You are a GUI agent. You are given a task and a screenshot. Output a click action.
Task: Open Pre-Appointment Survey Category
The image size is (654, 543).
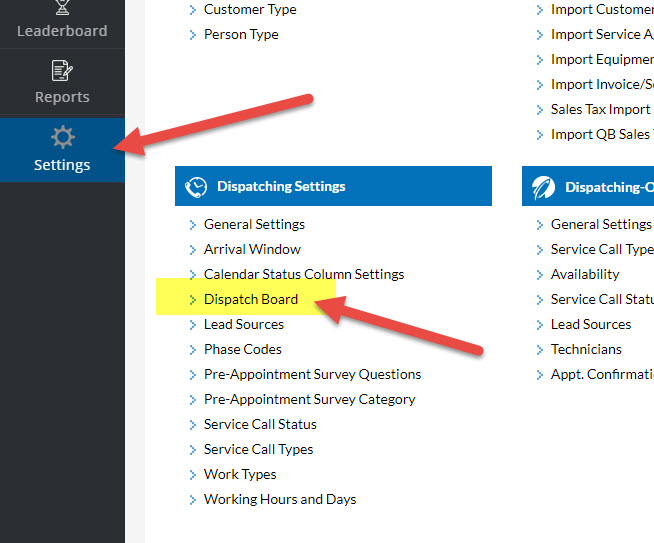point(309,399)
